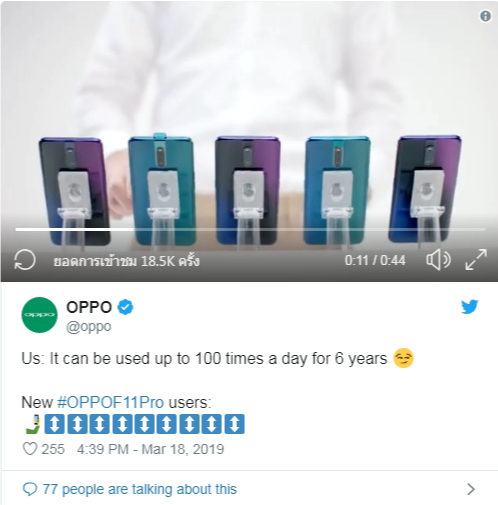The width and height of the screenshot is (498, 505).
Task: Open 77 people are talking about this
Action: (x=140, y=489)
